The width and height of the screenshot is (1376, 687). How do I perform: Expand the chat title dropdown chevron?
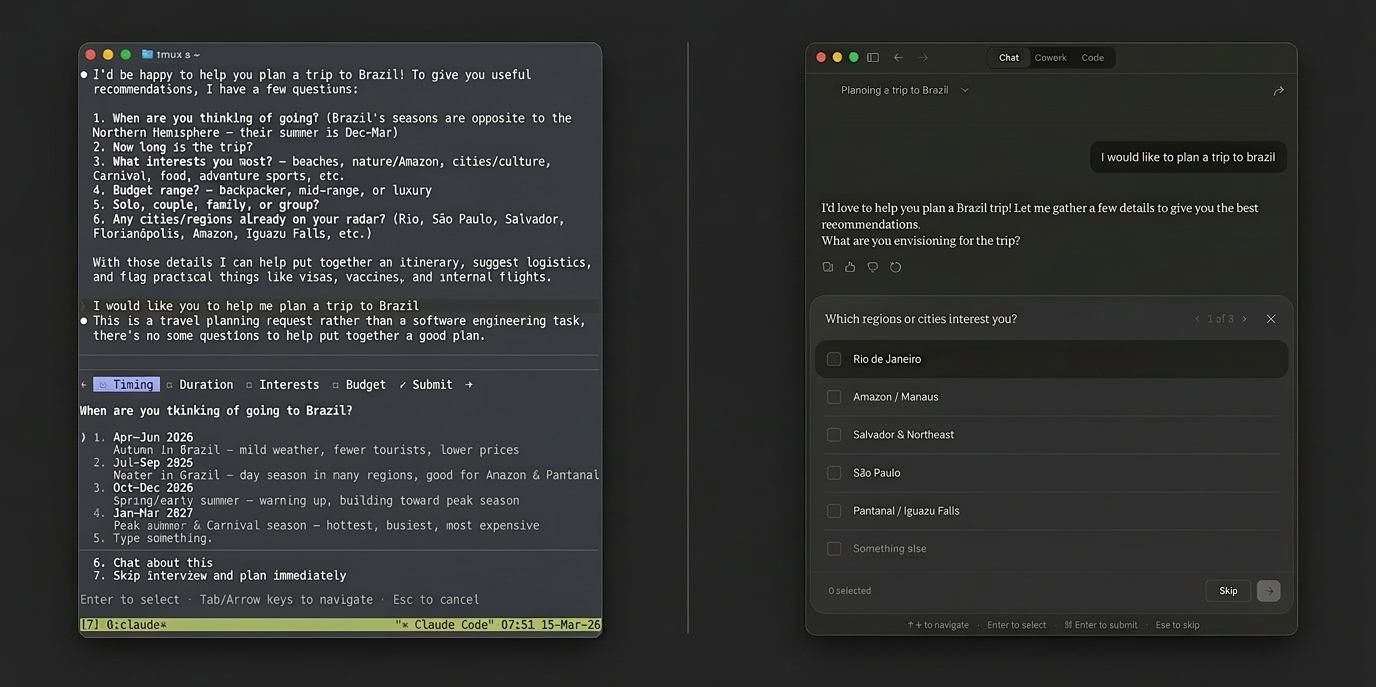pyautogui.click(x=965, y=90)
